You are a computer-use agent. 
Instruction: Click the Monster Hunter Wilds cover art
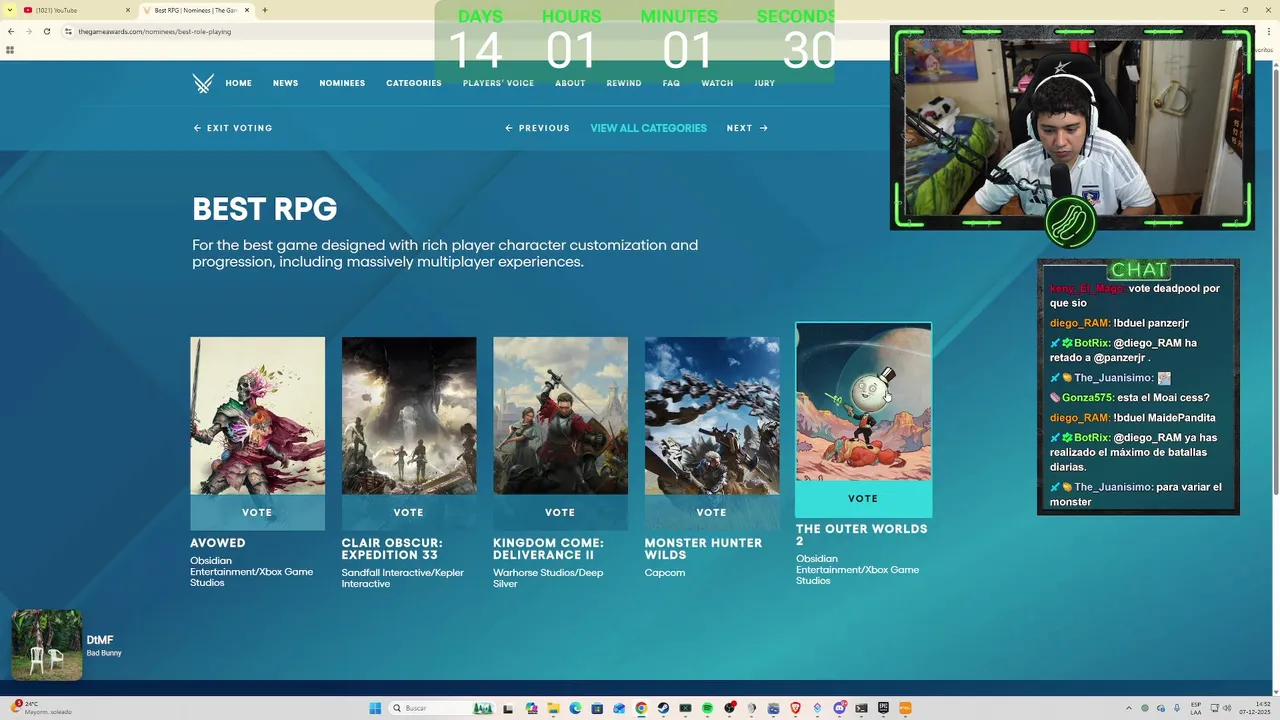712,416
